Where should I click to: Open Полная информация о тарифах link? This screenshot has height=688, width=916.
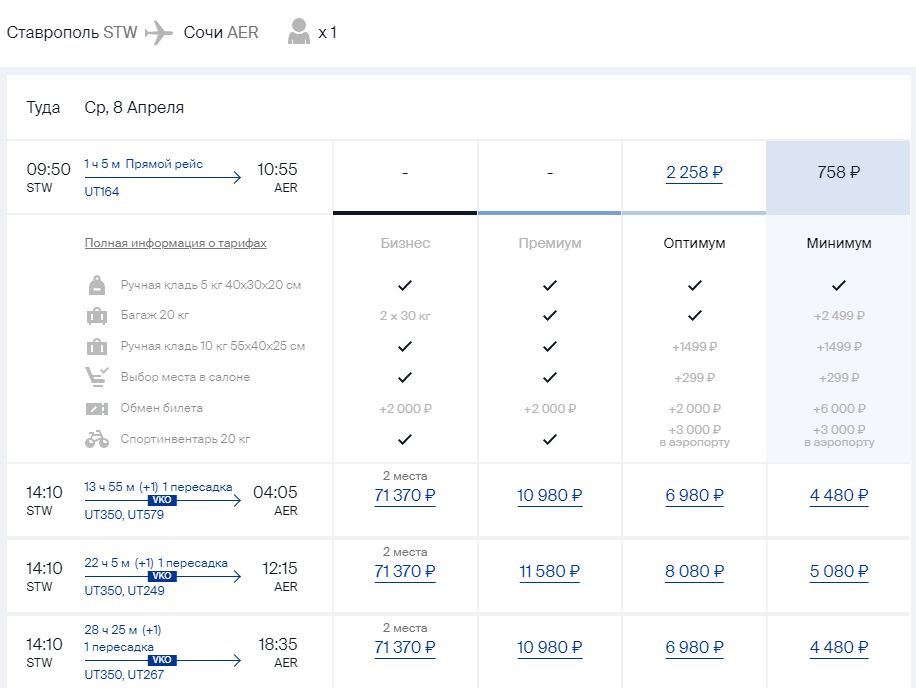[x=175, y=243]
